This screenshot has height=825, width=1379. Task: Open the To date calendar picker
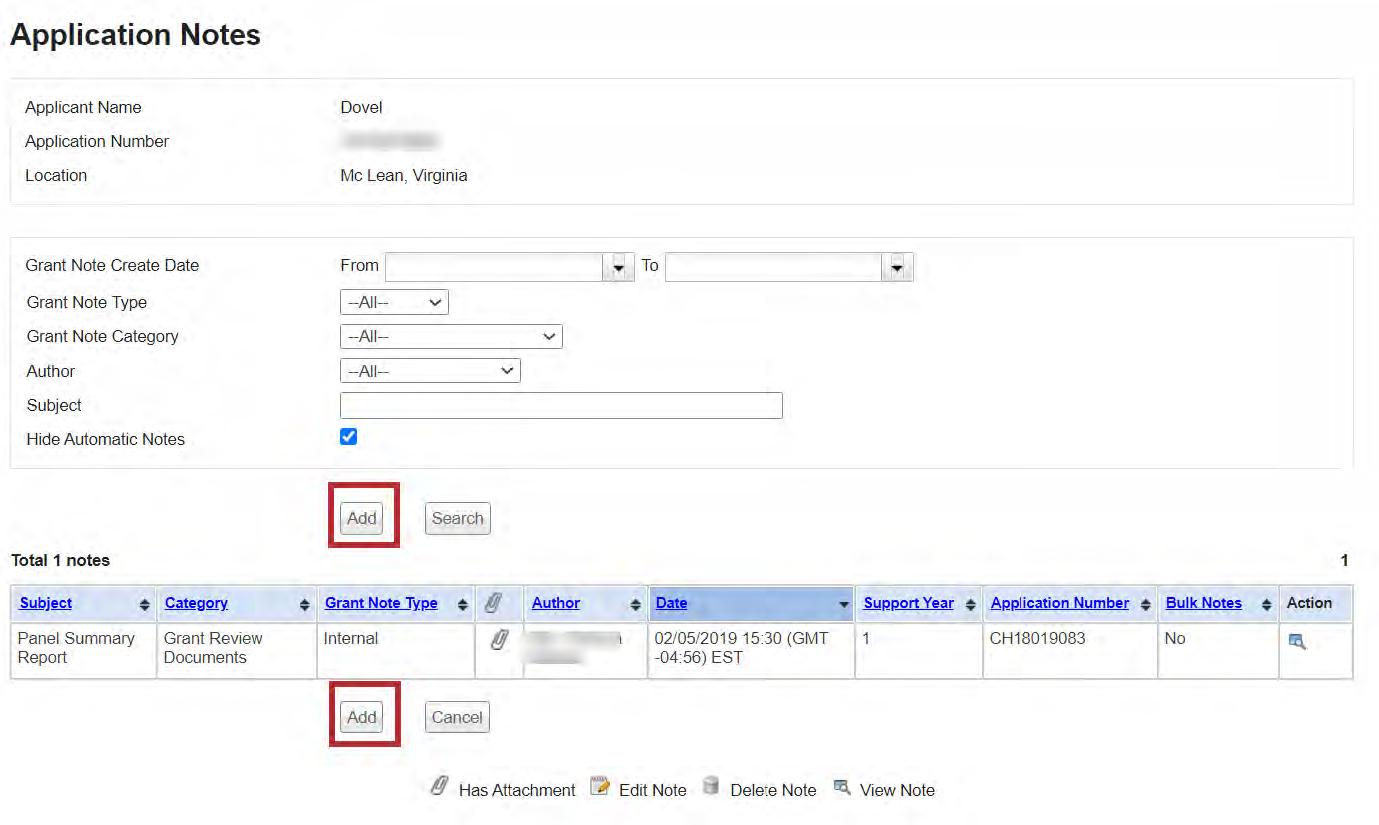tap(898, 267)
